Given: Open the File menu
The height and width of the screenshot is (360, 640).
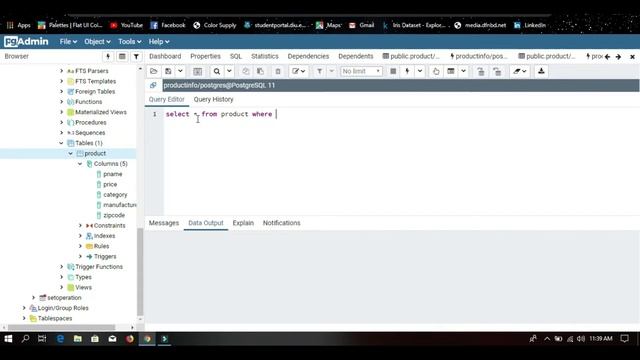Looking at the screenshot, I should pos(68,42).
